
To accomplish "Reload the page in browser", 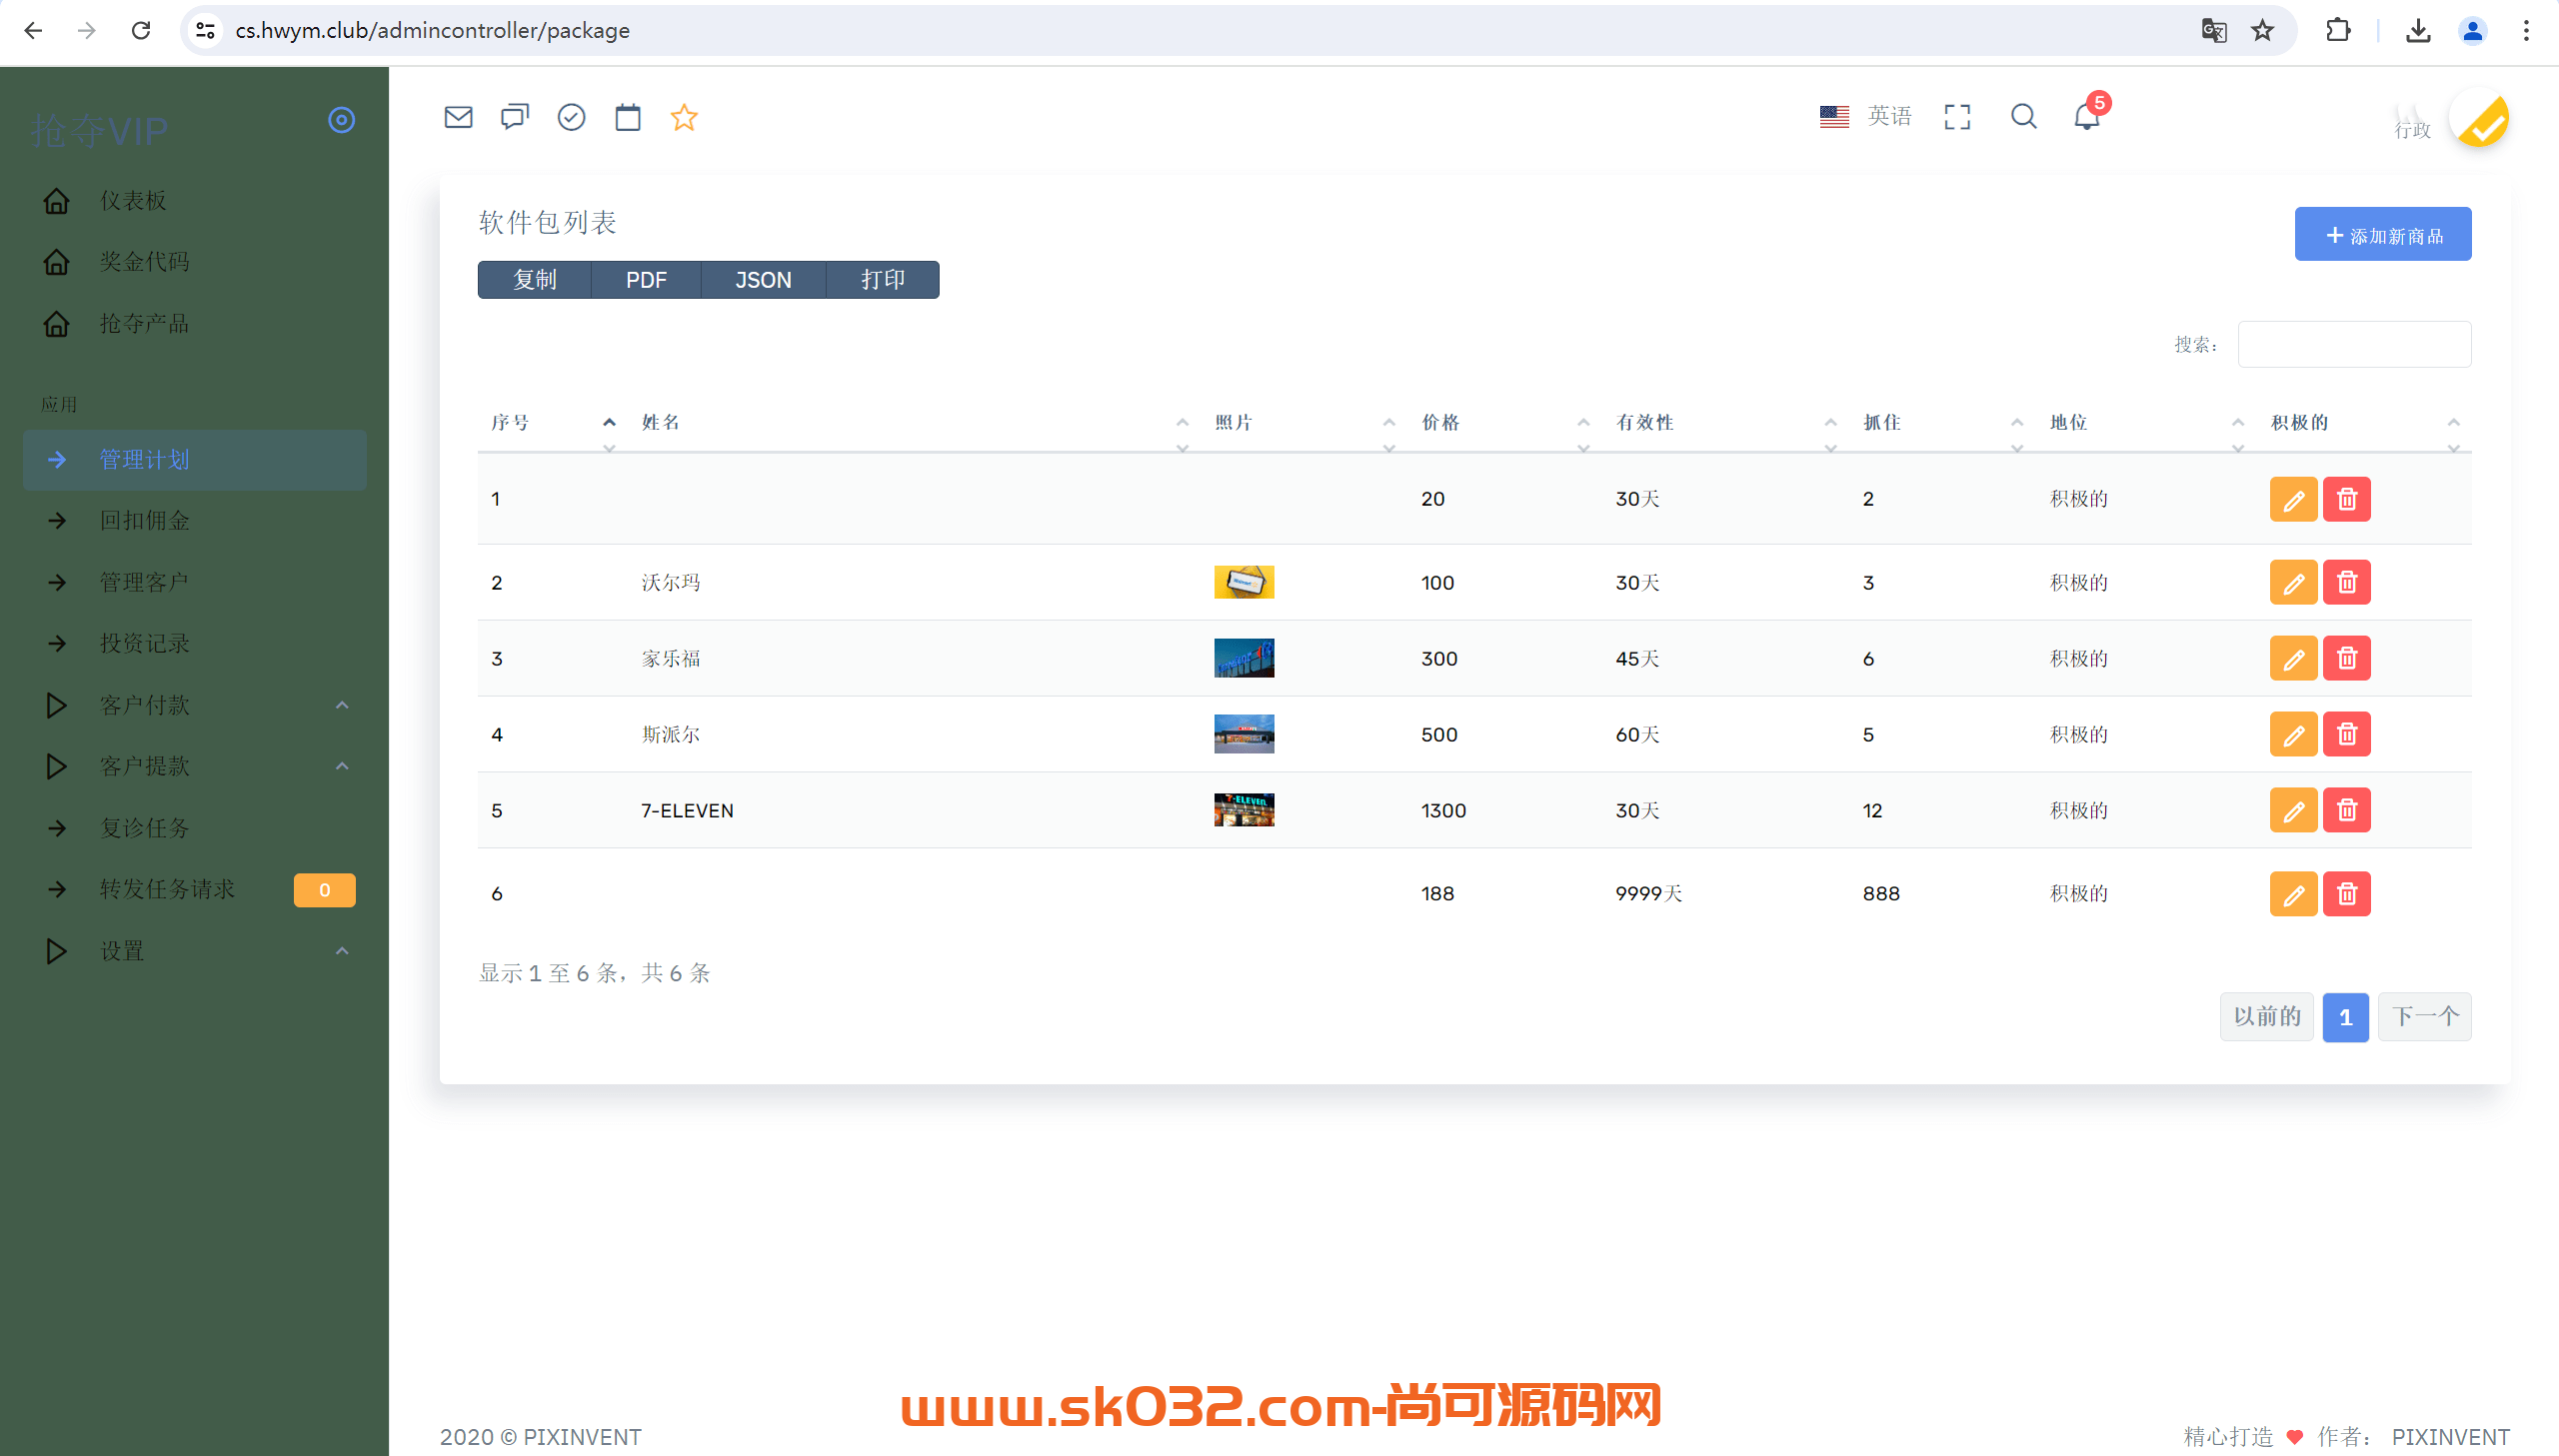I will pos(141,31).
